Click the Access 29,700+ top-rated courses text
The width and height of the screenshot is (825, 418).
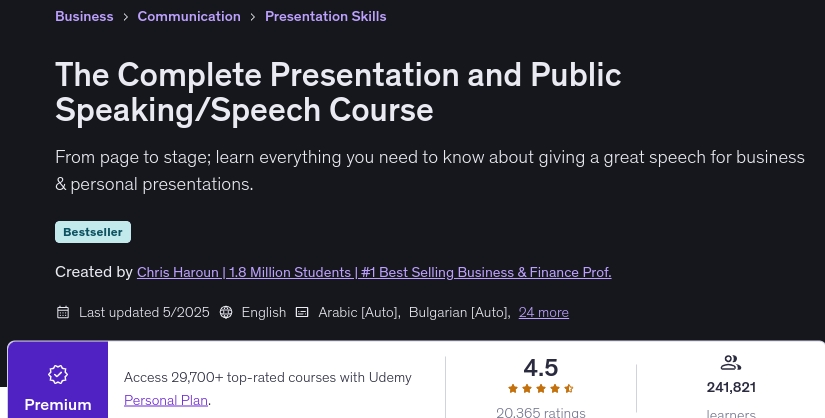(268, 377)
